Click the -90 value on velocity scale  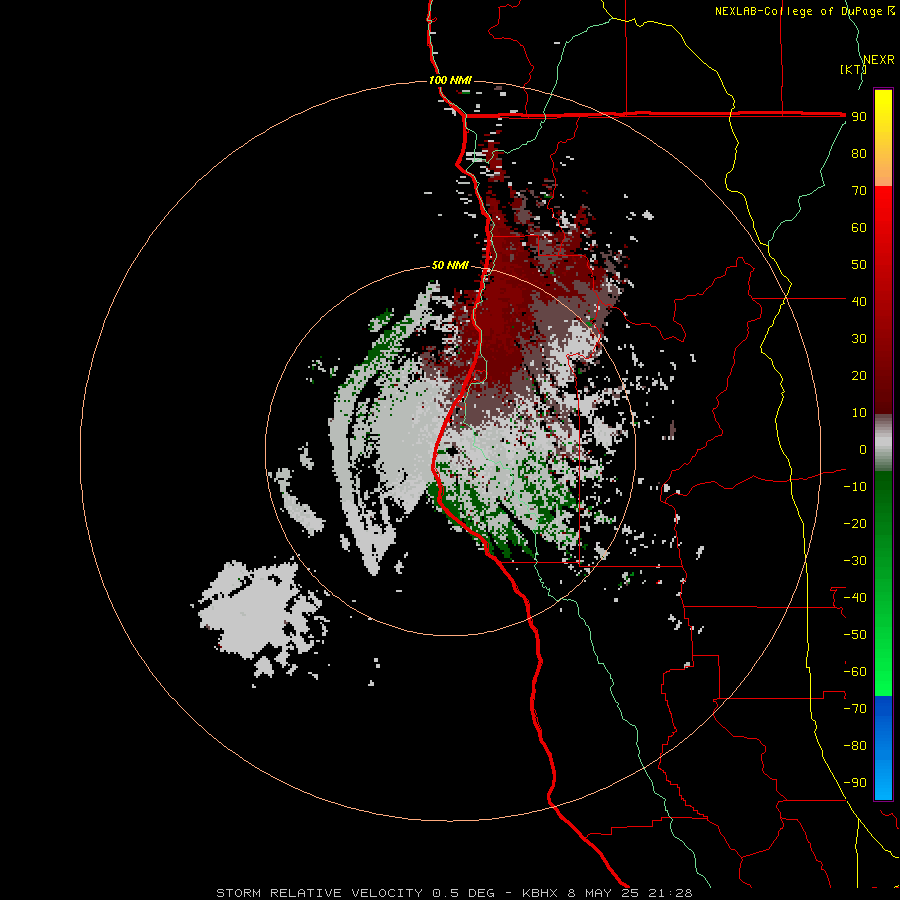855,783
